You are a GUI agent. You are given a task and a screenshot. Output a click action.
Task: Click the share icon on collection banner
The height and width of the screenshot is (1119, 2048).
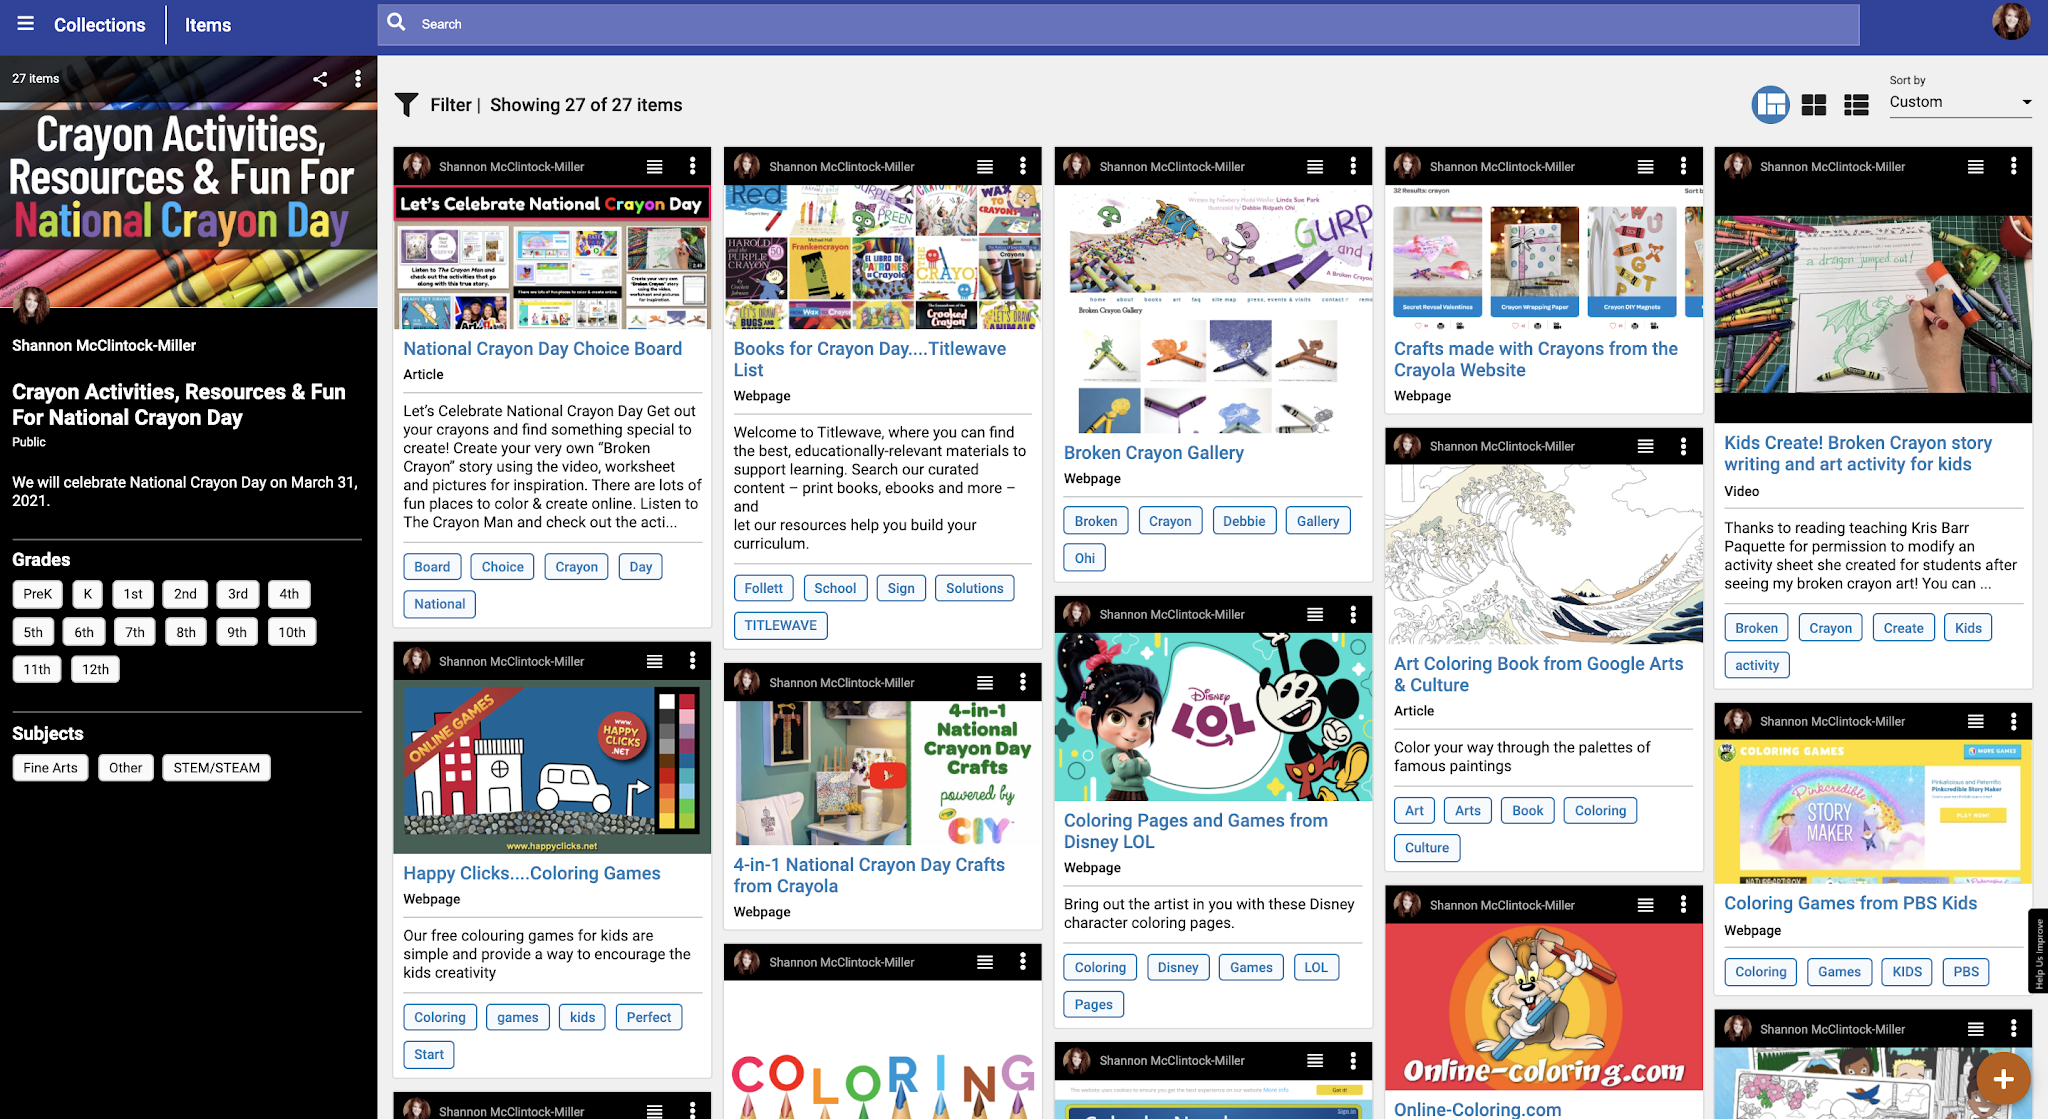click(x=320, y=79)
